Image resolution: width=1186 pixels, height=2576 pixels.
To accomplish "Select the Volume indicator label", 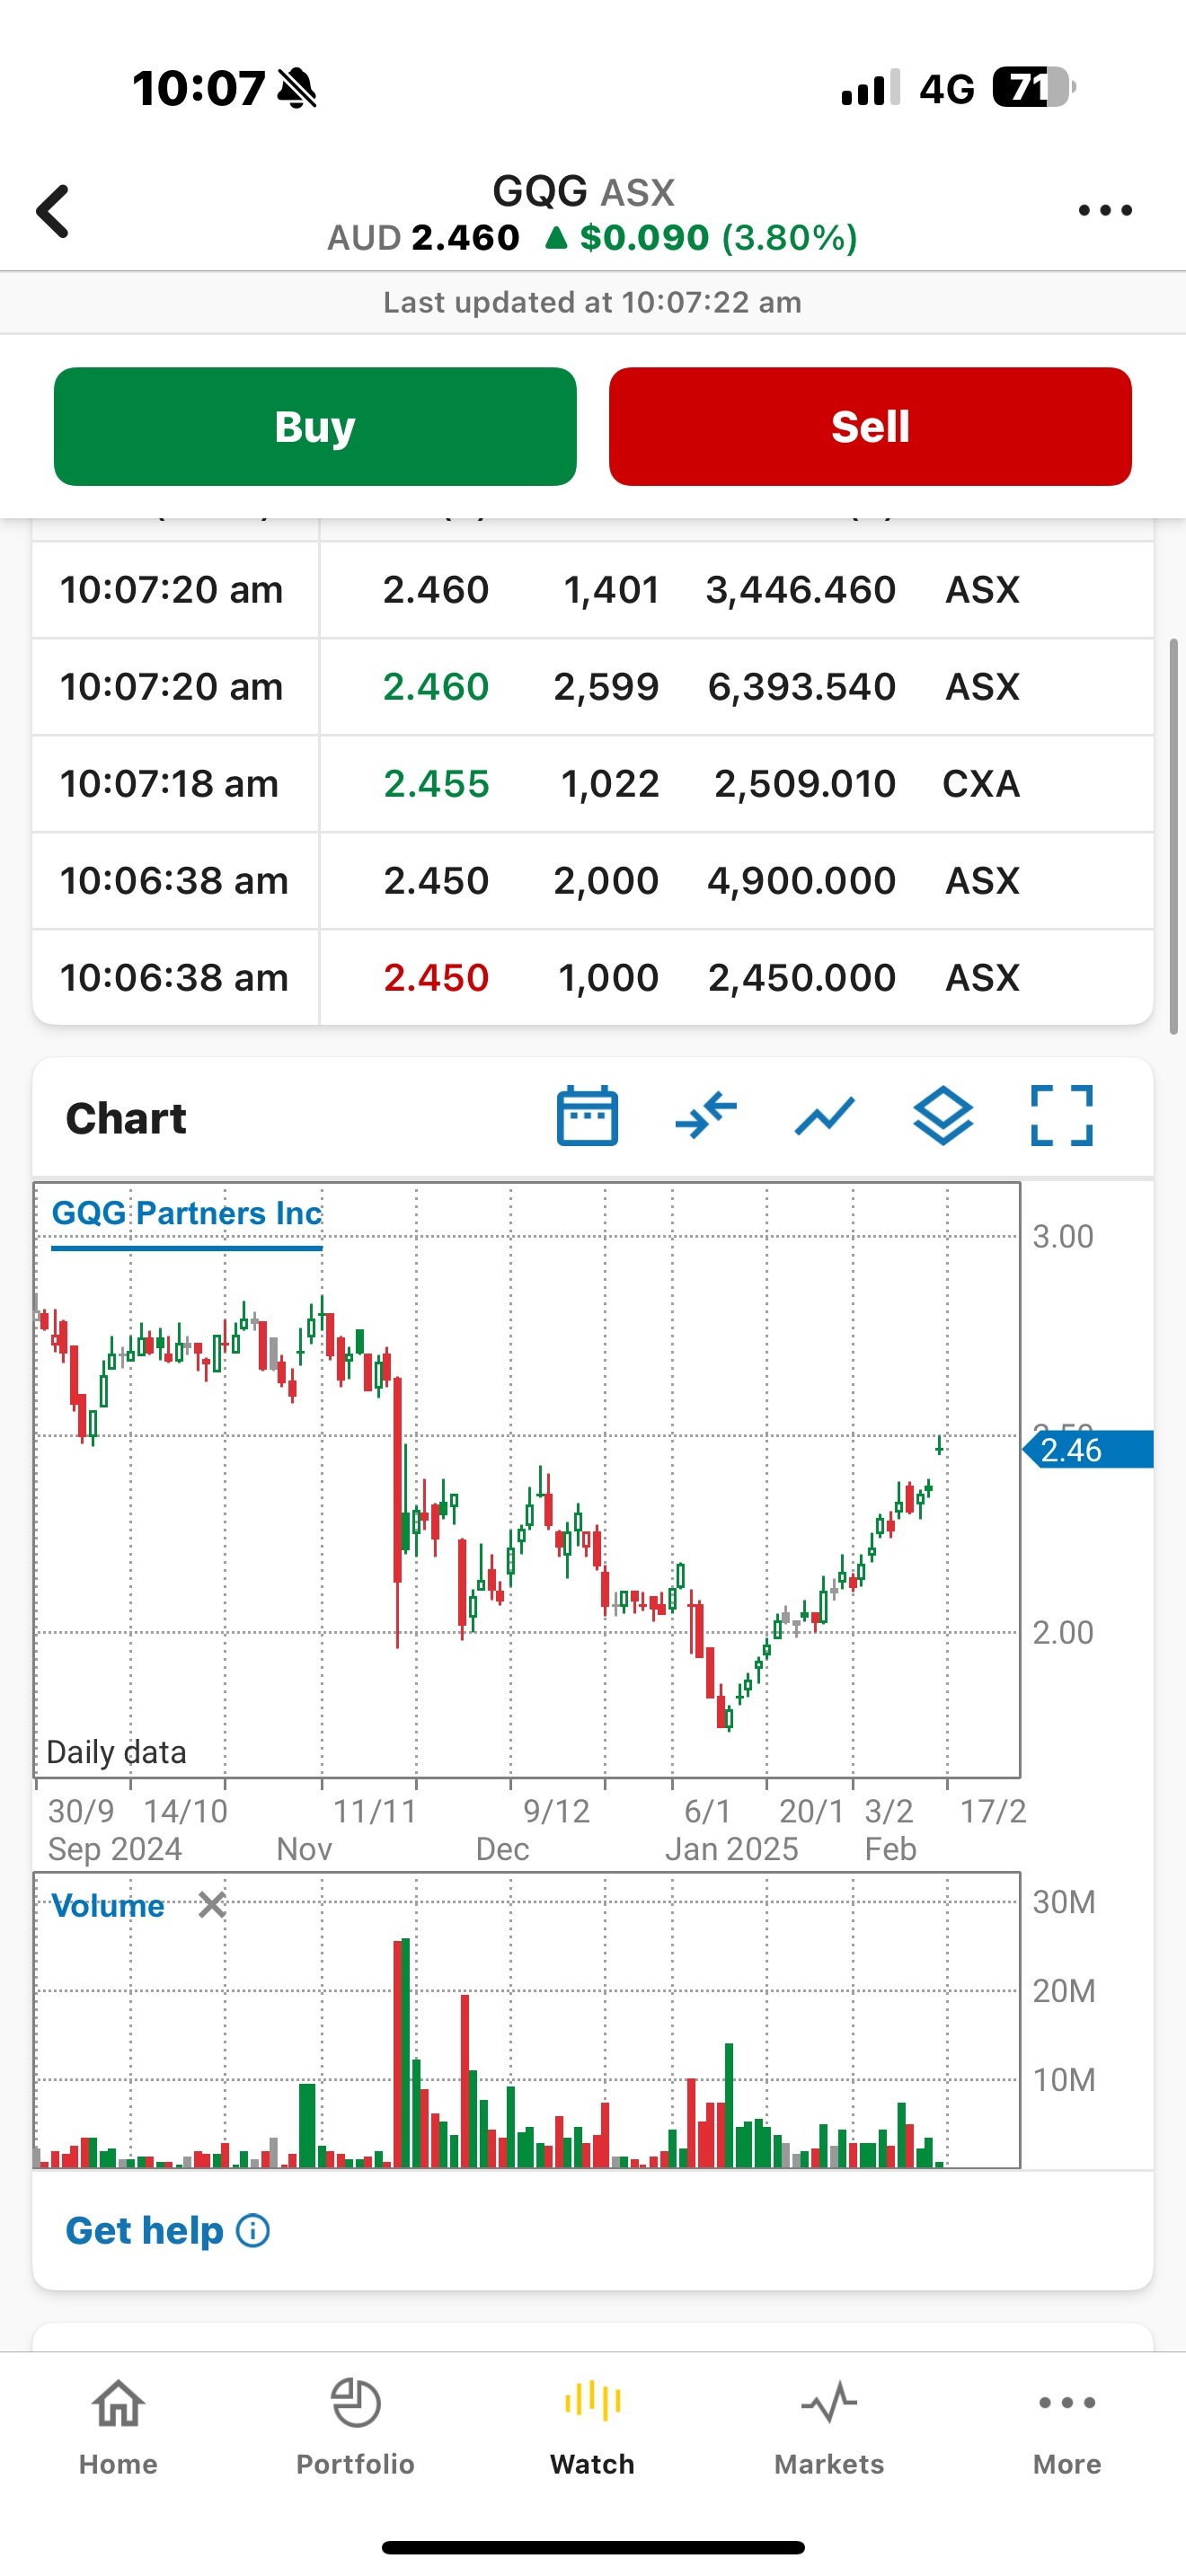I will pyautogui.click(x=108, y=1906).
